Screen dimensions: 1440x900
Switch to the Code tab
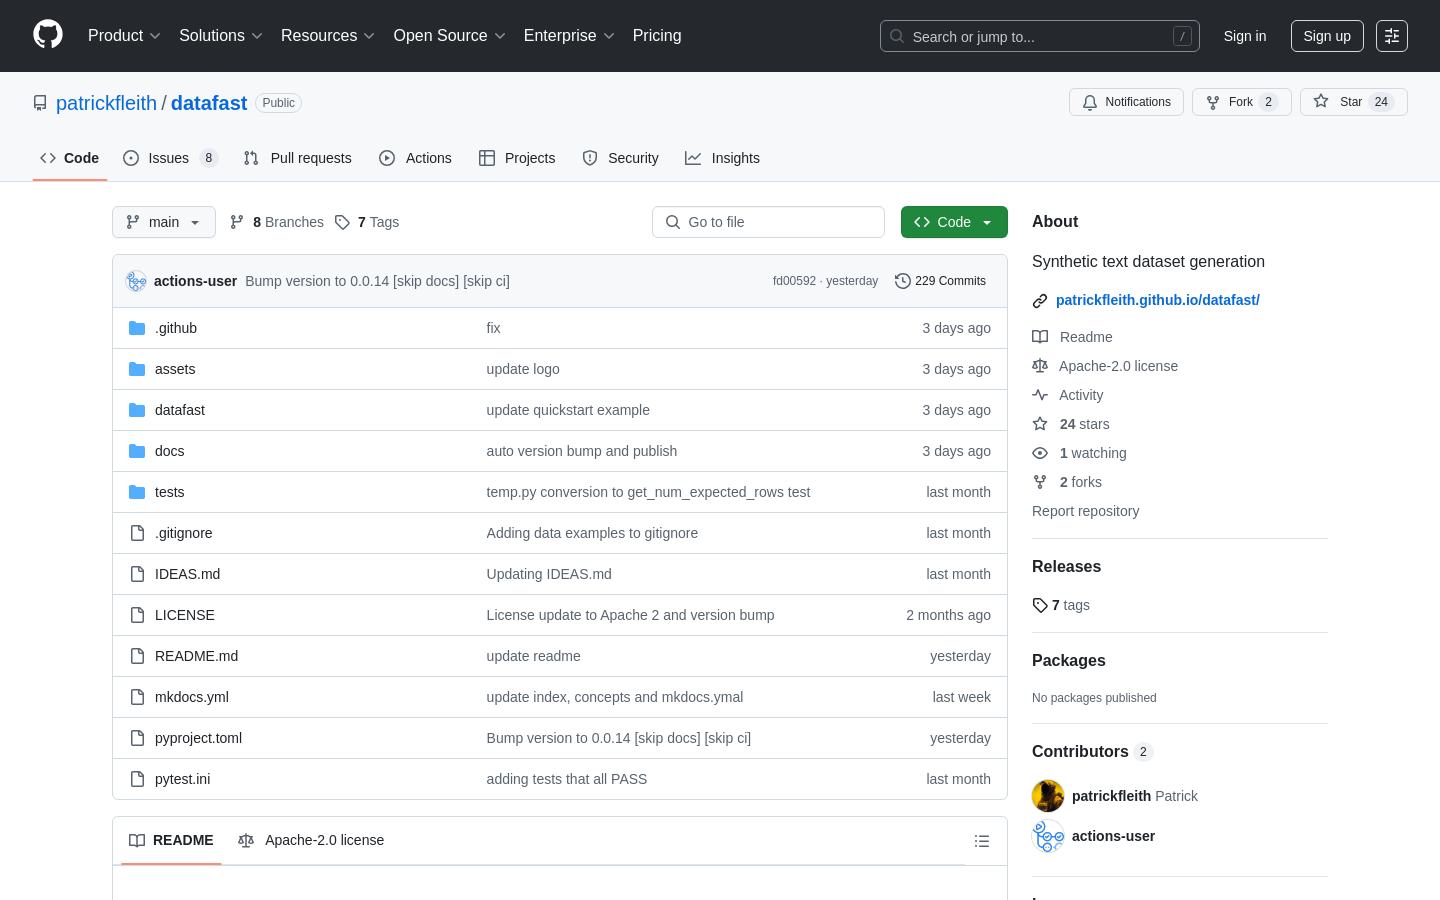[70, 158]
